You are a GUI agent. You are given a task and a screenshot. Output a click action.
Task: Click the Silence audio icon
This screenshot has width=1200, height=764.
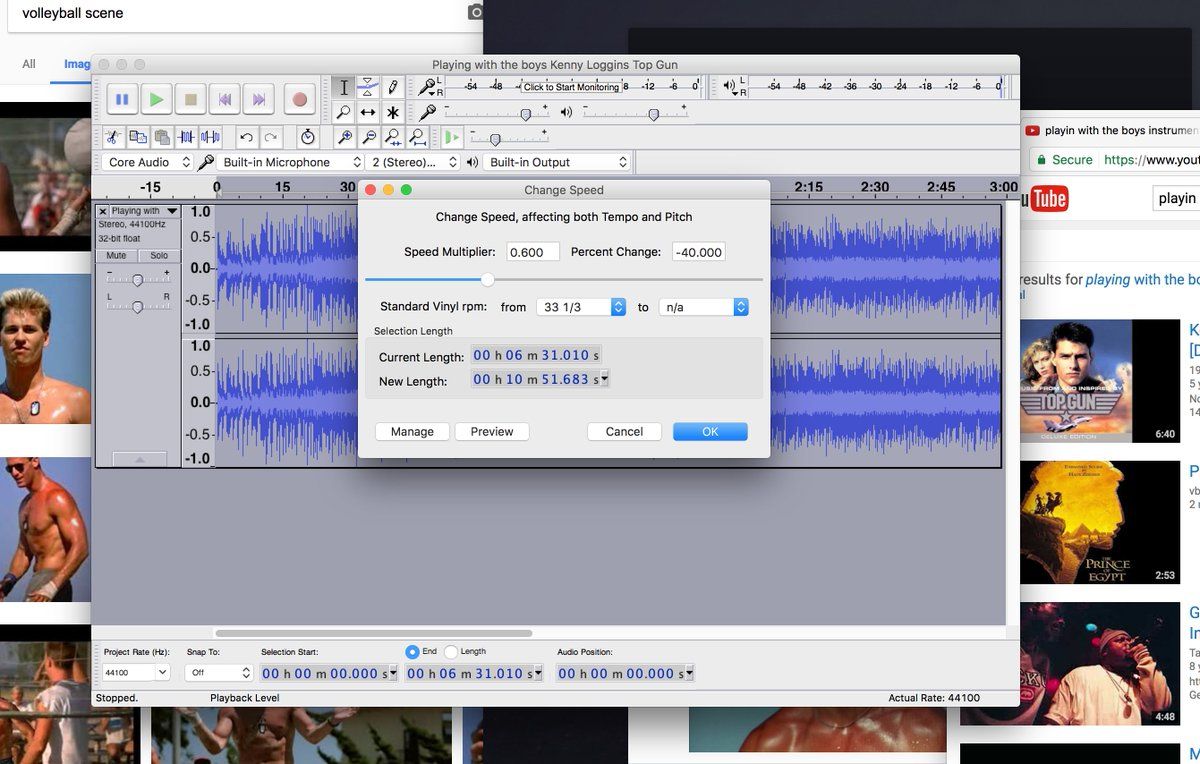click(210, 137)
